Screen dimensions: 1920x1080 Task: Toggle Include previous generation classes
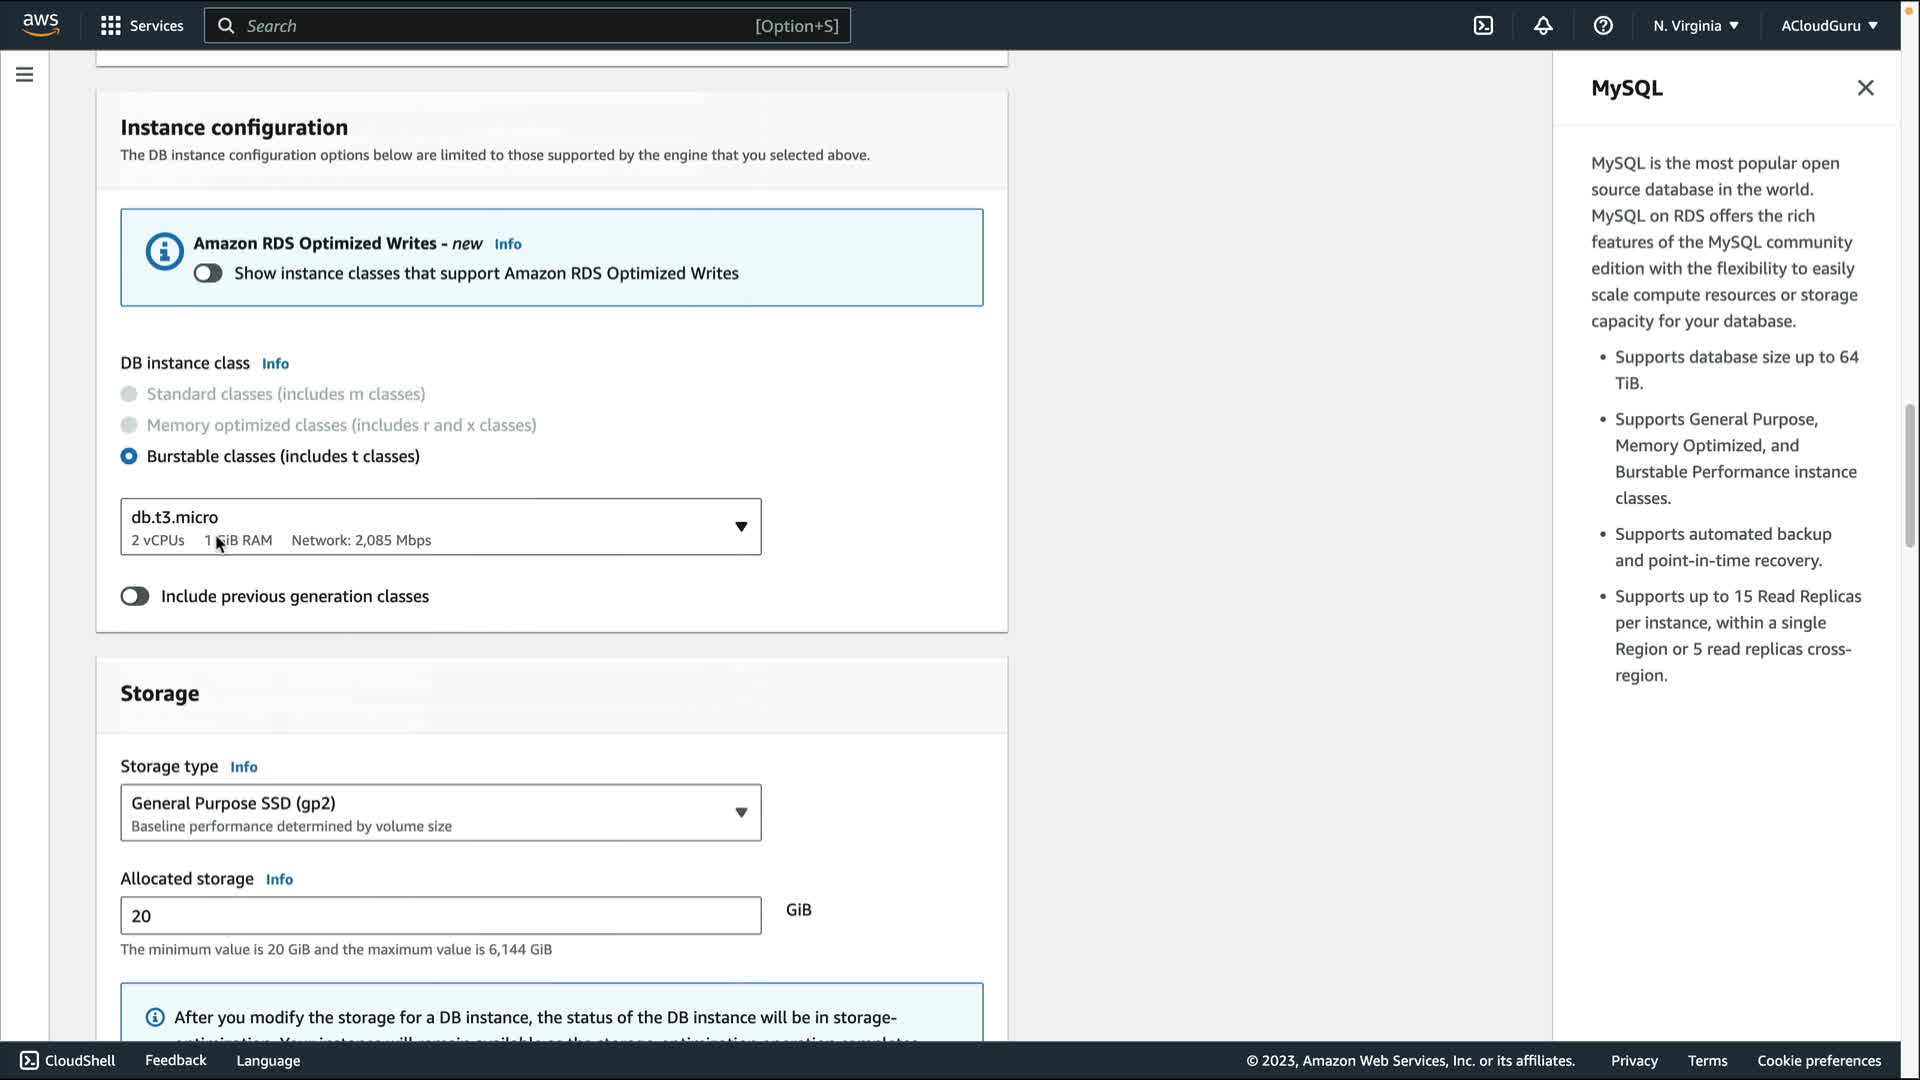(135, 596)
